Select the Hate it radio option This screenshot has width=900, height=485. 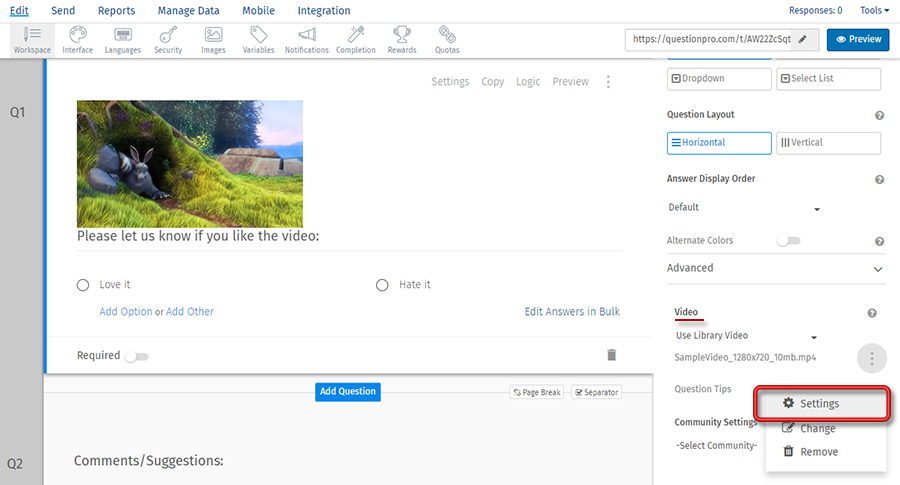click(382, 285)
